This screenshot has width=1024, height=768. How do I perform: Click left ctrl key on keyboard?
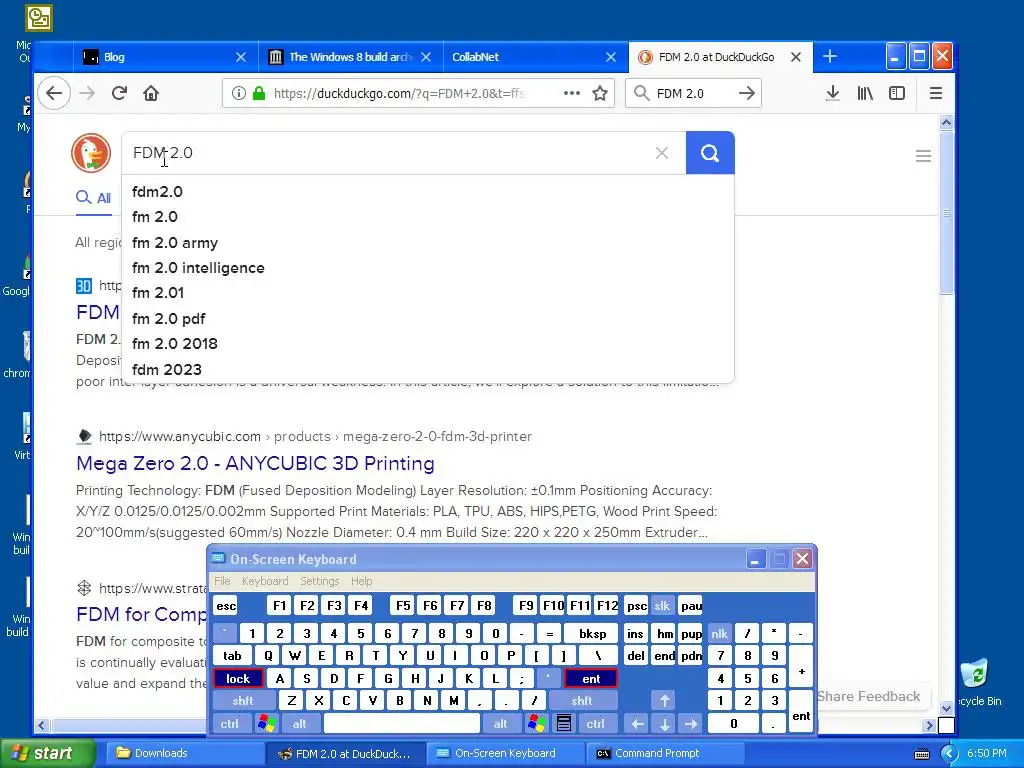pyautogui.click(x=229, y=724)
